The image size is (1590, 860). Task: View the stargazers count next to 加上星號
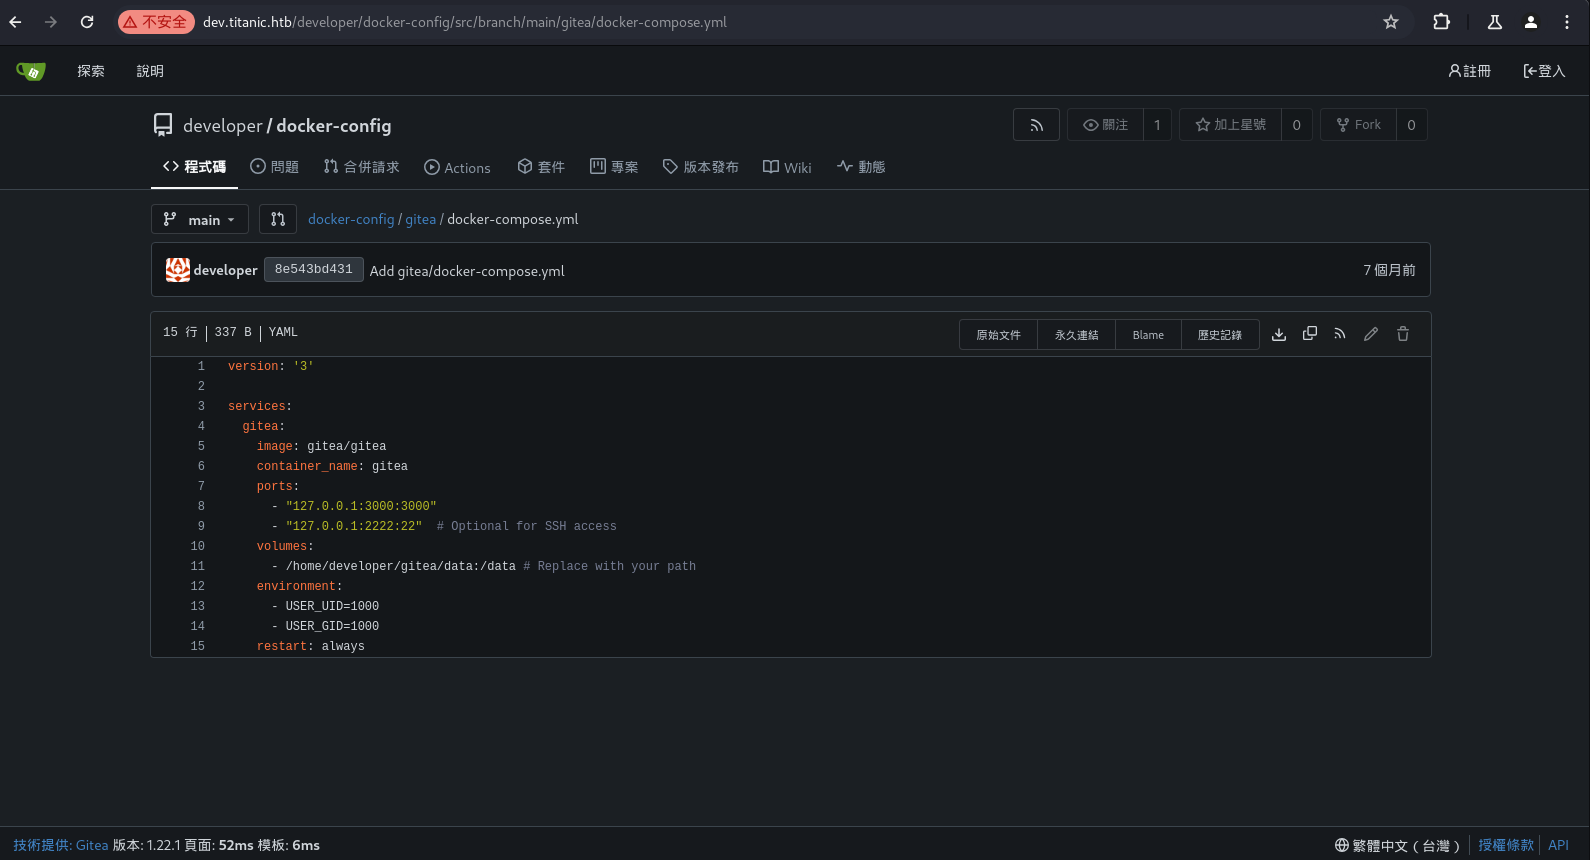coord(1297,125)
